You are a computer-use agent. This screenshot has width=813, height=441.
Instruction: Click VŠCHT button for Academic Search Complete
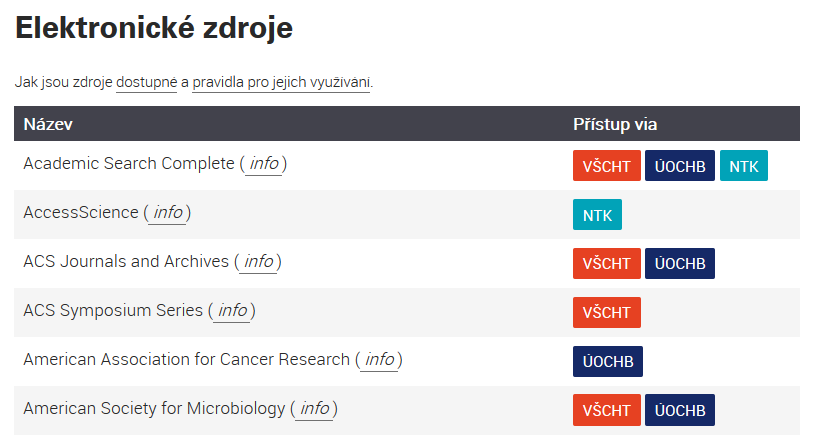(x=607, y=166)
